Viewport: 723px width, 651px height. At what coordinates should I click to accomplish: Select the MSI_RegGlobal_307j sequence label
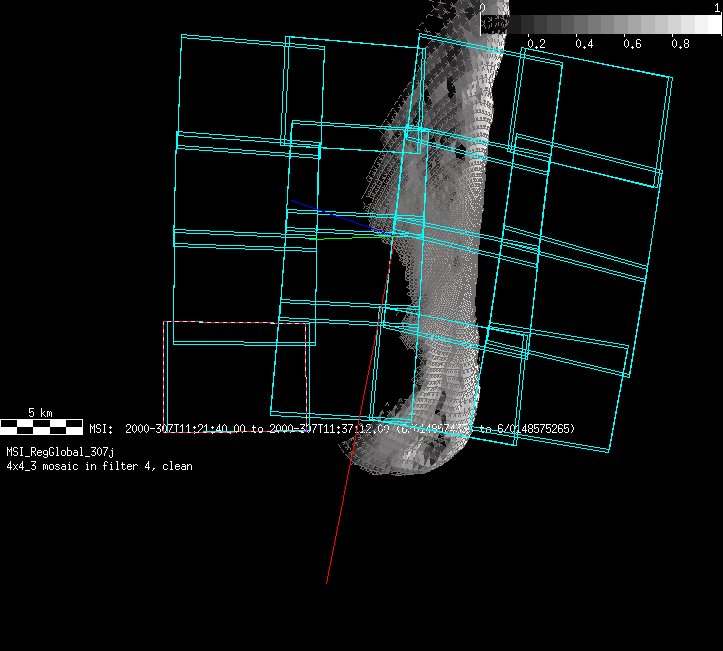point(60,453)
